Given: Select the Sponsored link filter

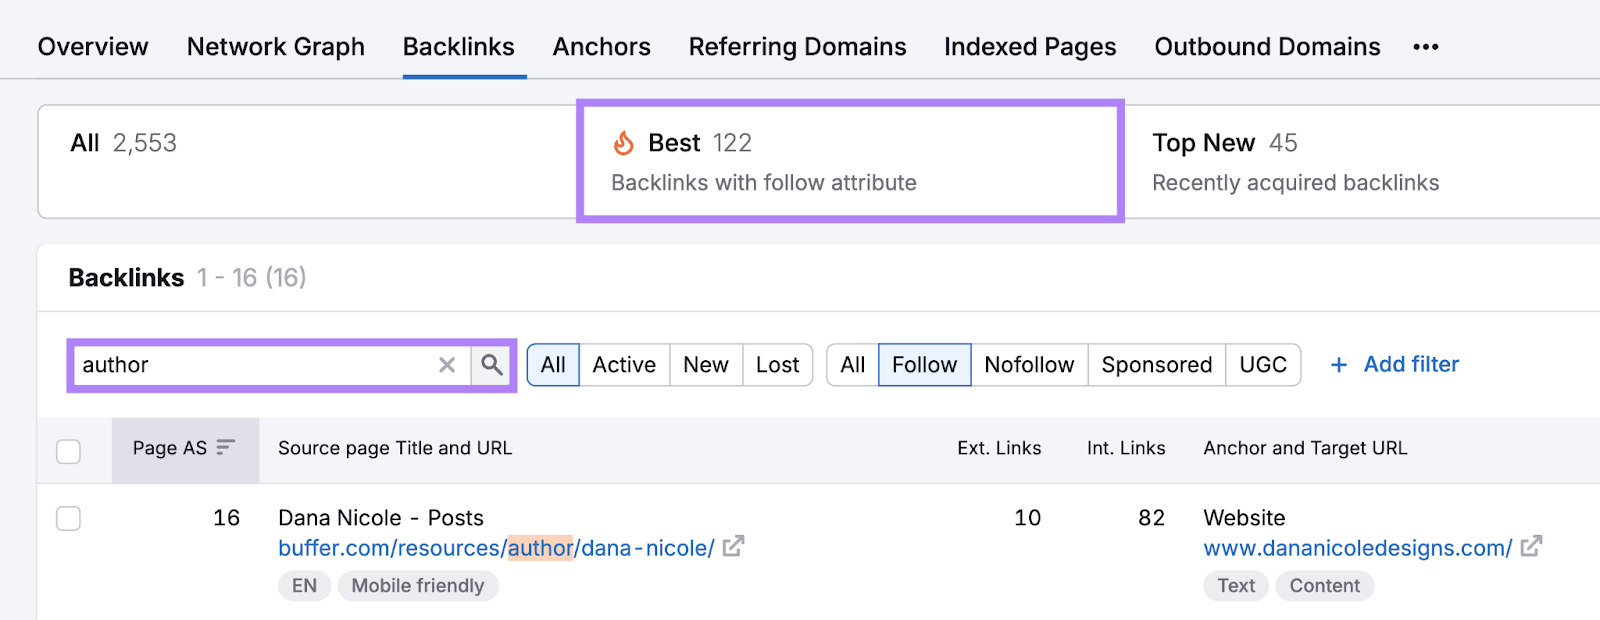Looking at the screenshot, I should 1156,365.
